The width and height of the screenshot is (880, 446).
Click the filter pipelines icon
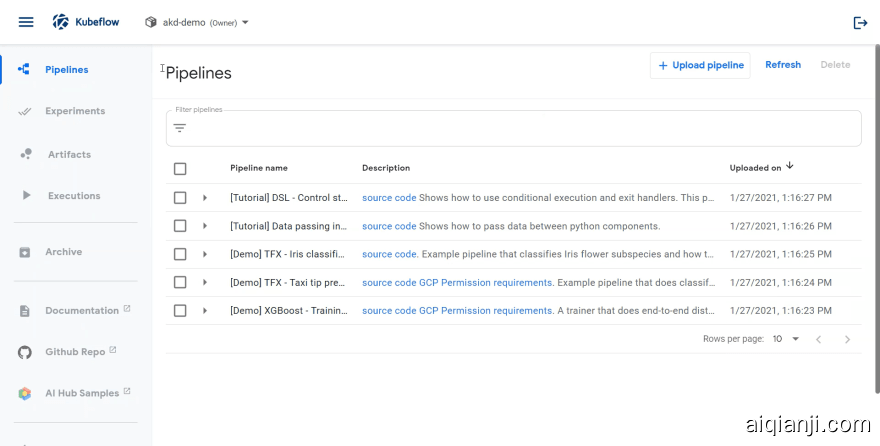click(180, 128)
